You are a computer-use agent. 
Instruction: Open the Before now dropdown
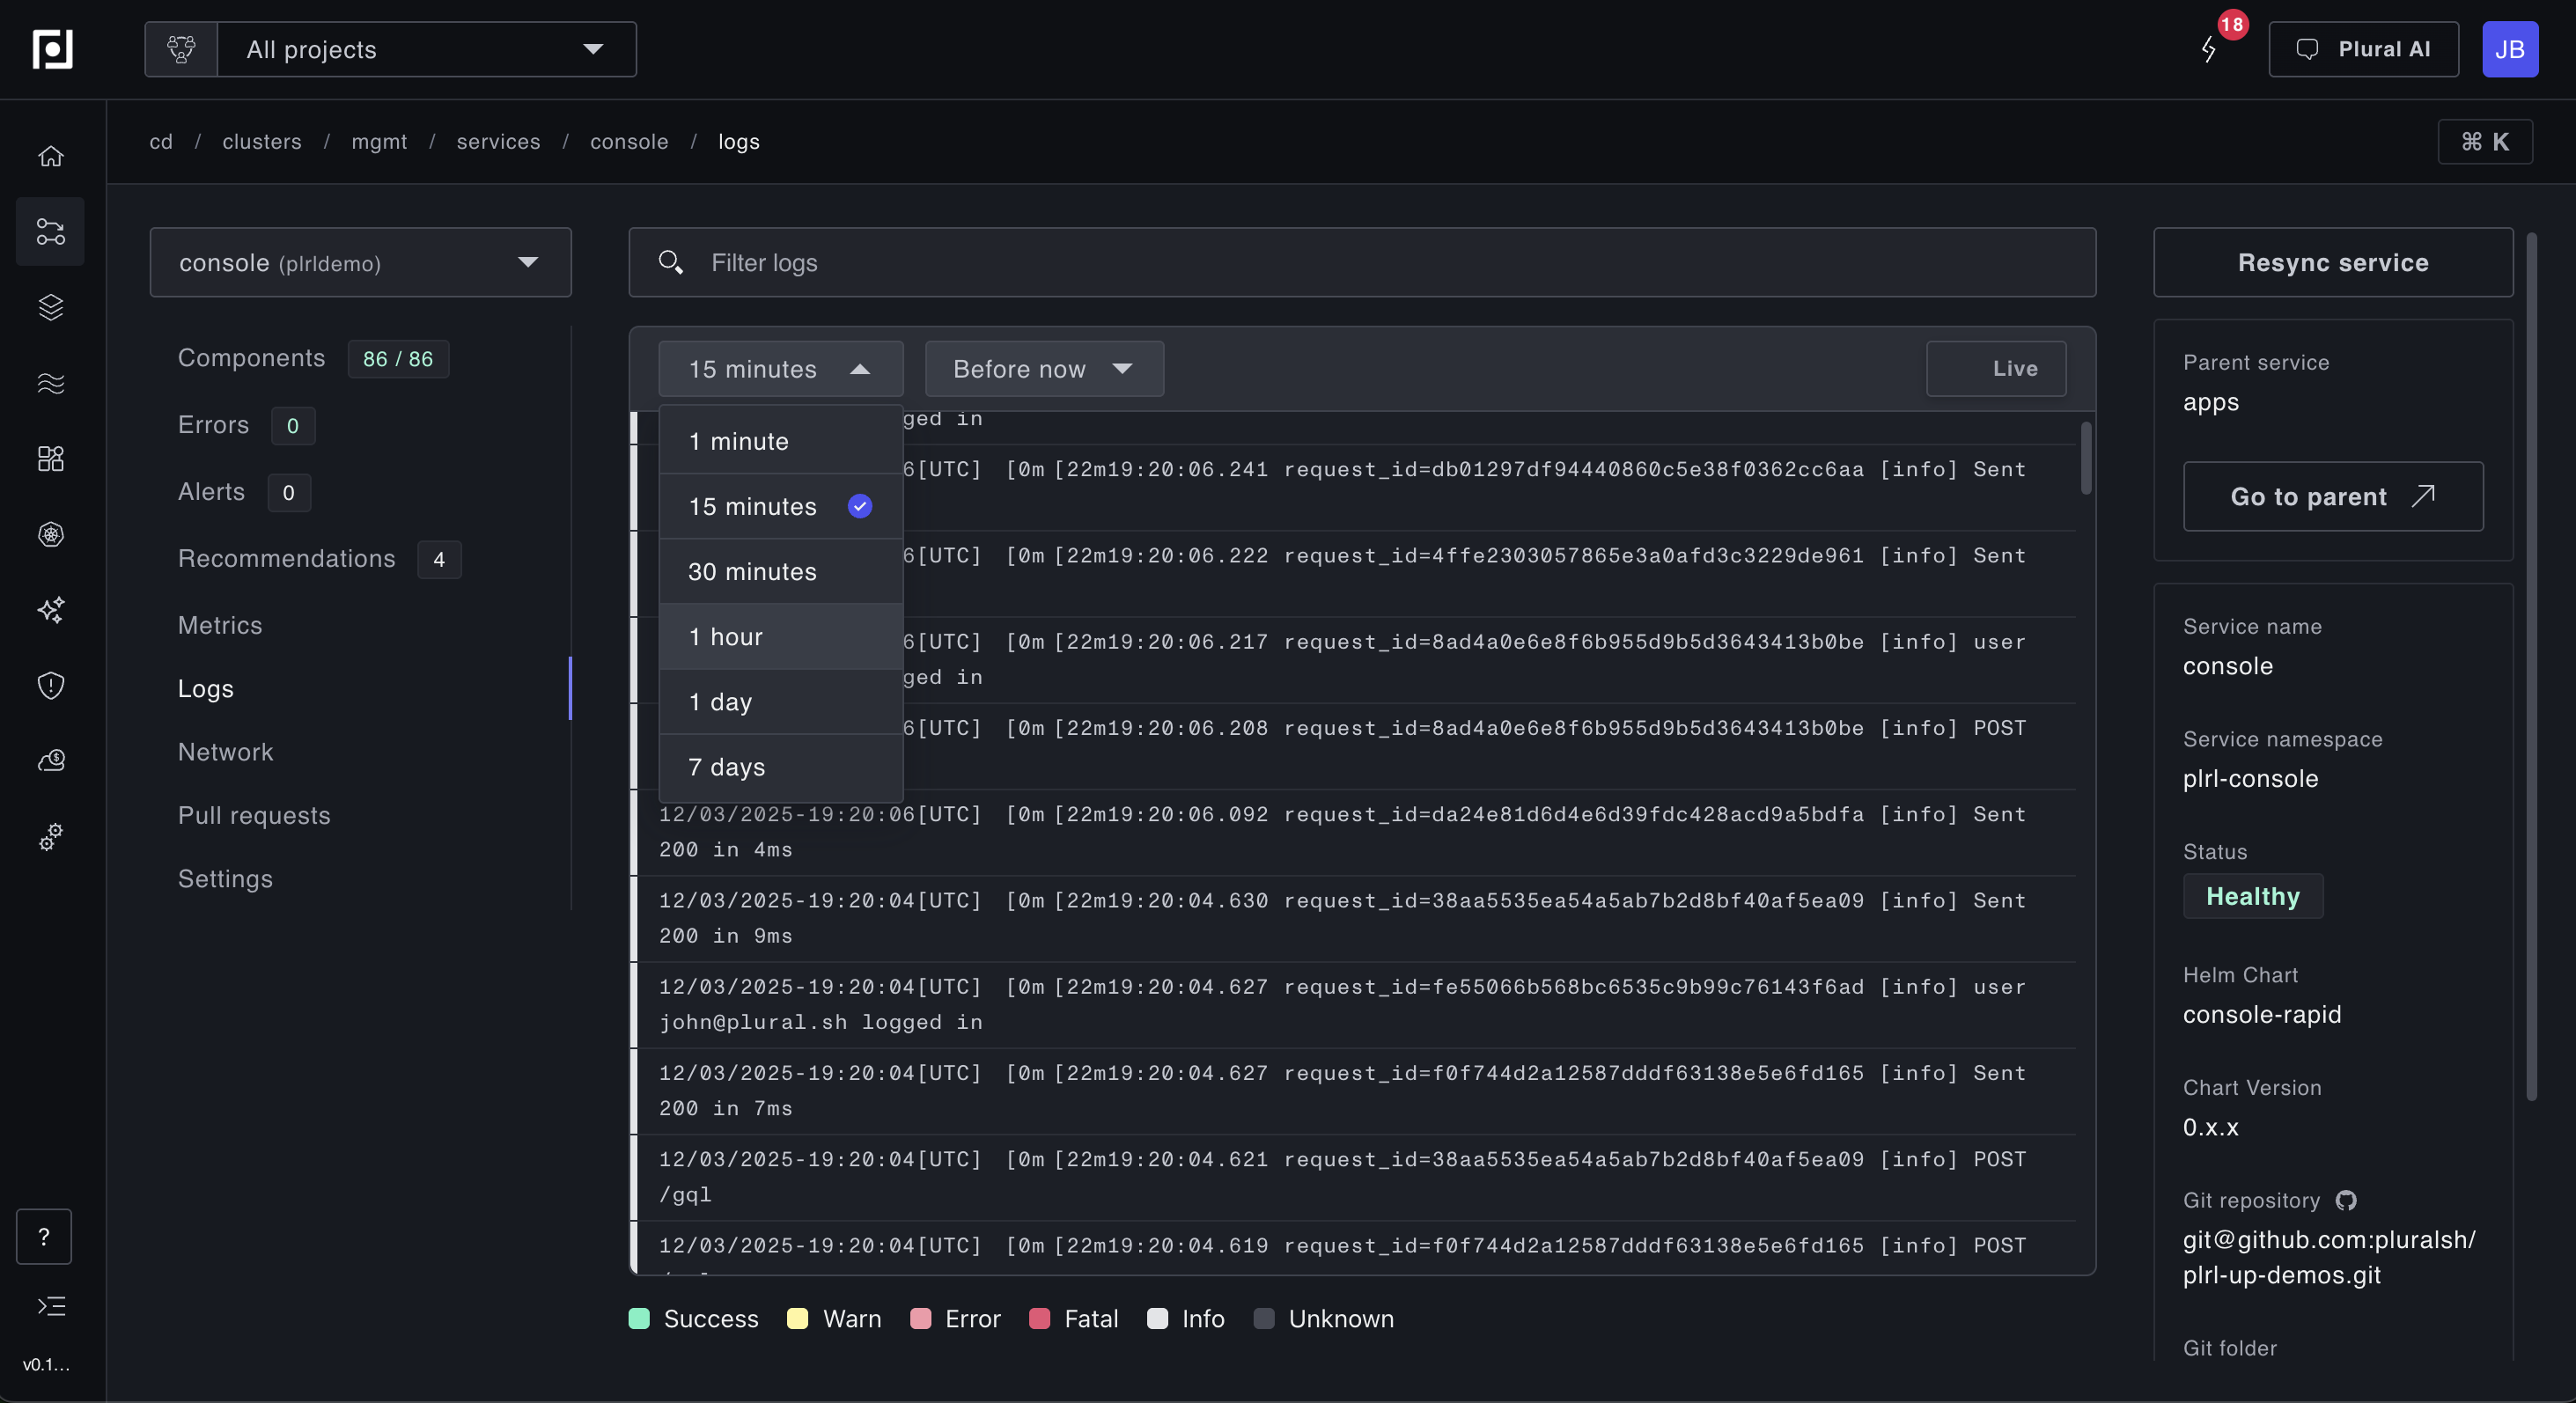(1043, 369)
